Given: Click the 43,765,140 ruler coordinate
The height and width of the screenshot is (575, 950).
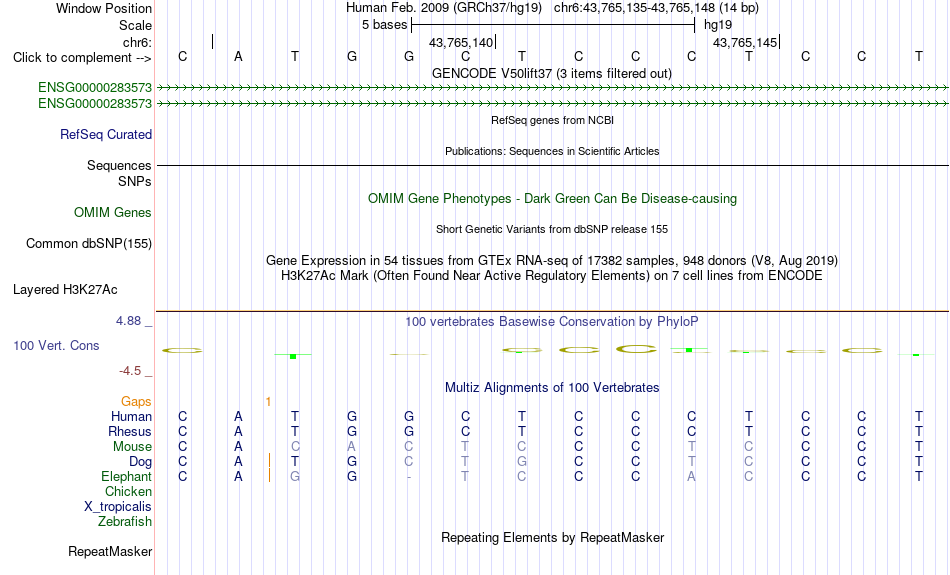Looking at the screenshot, I should [460, 42].
